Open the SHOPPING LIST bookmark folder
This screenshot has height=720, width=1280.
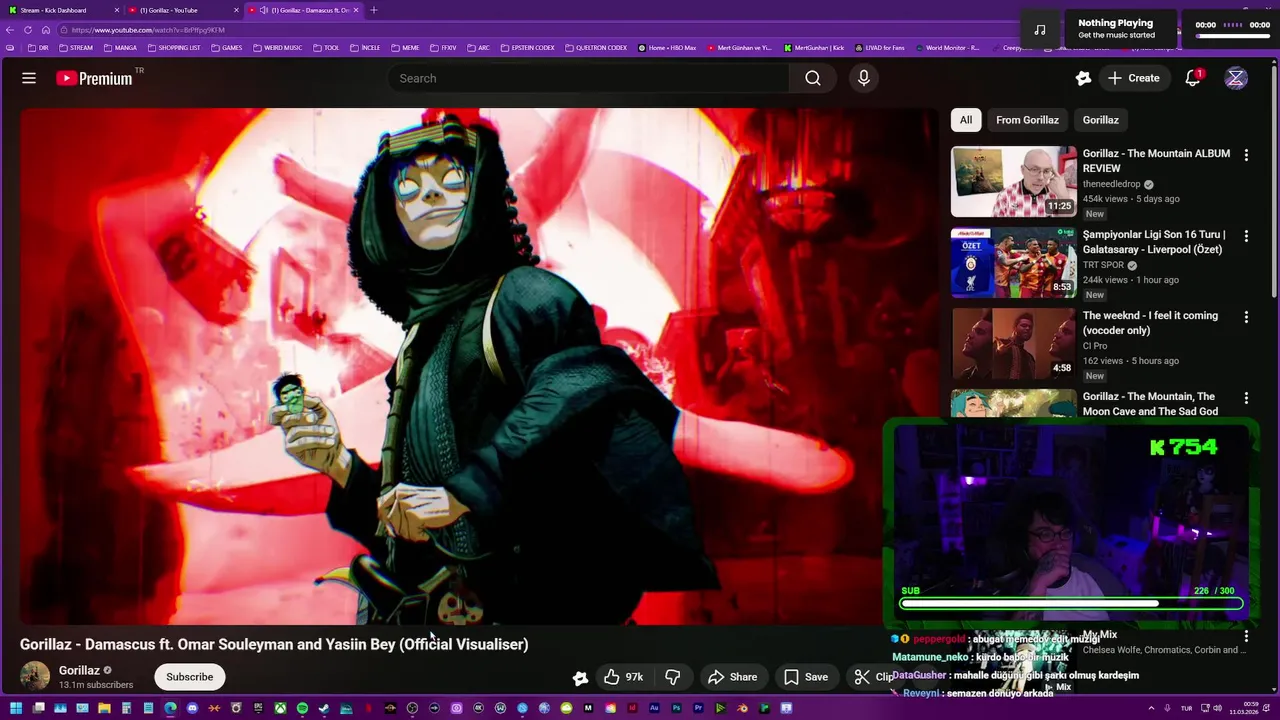(x=174, y=48)
